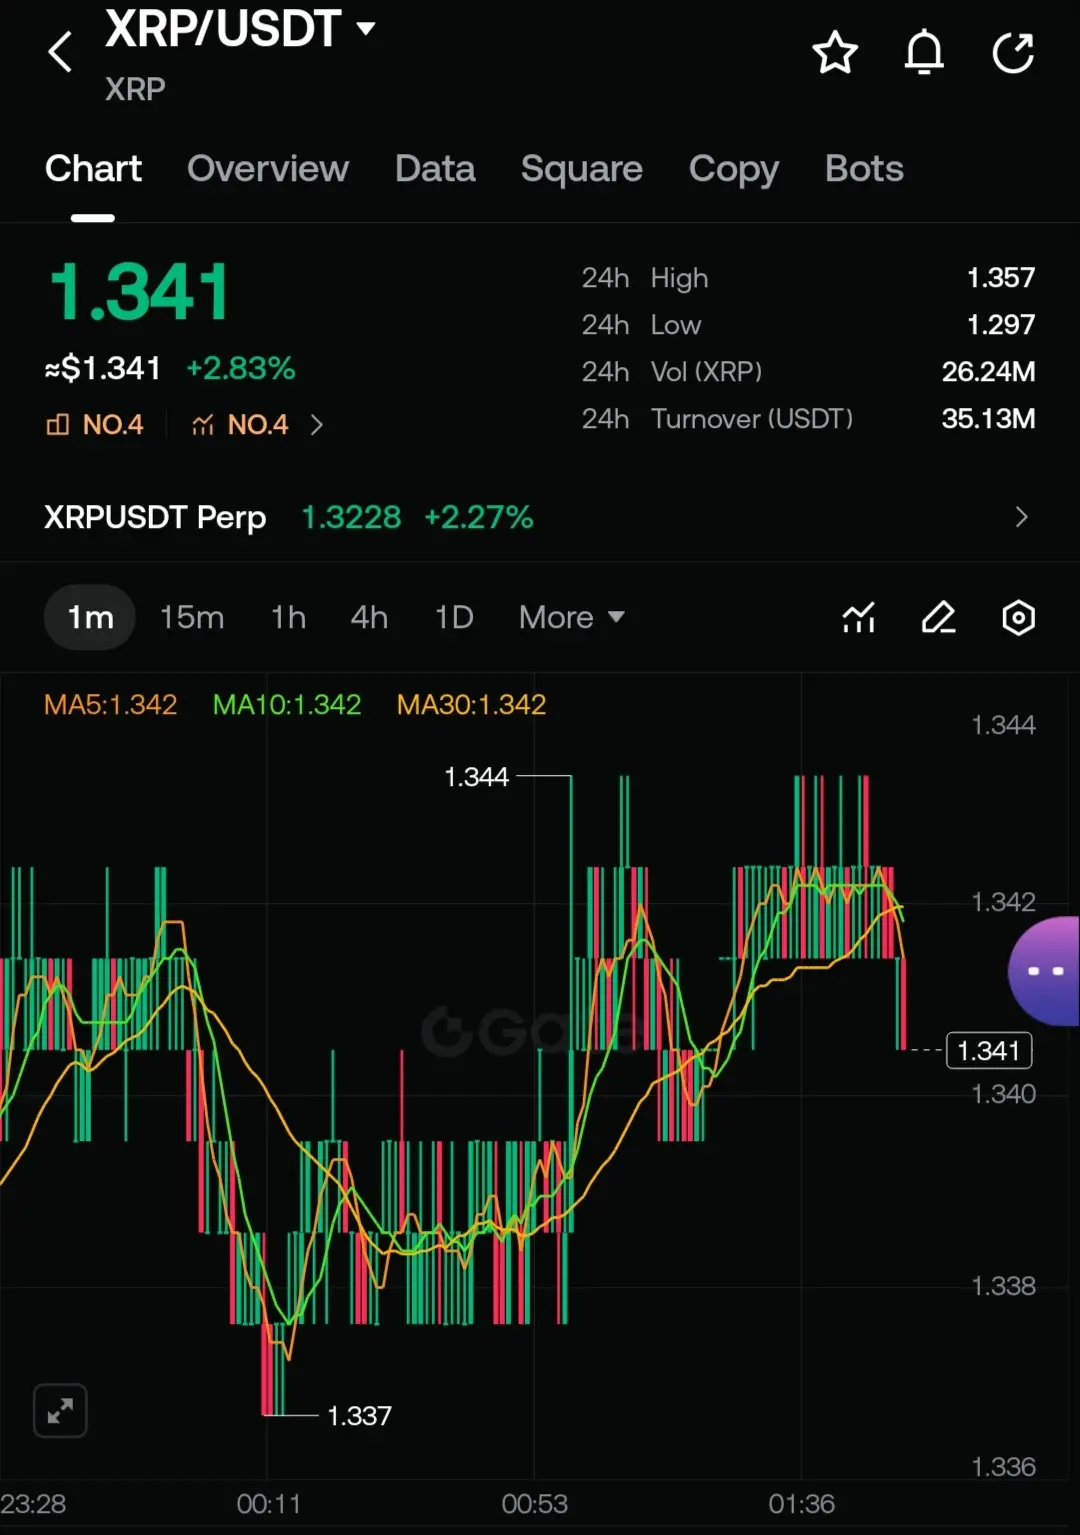Tap the 01:36 time axis label
This screenshot has height=1535, width=1080.
point(801,1504)
